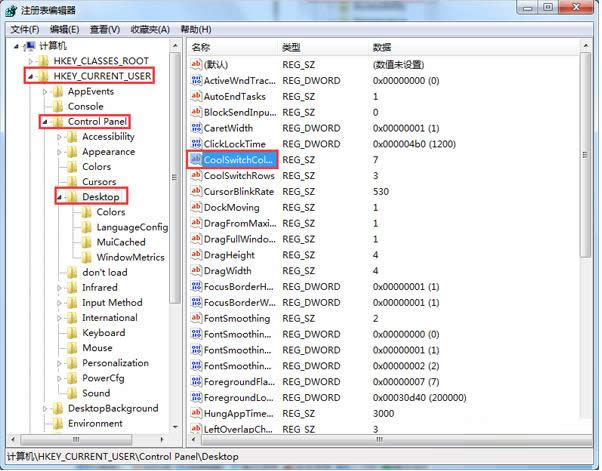602x471 pixels.
Task: Select the Colors key under Desktop
Action: (x=111, y=212)
